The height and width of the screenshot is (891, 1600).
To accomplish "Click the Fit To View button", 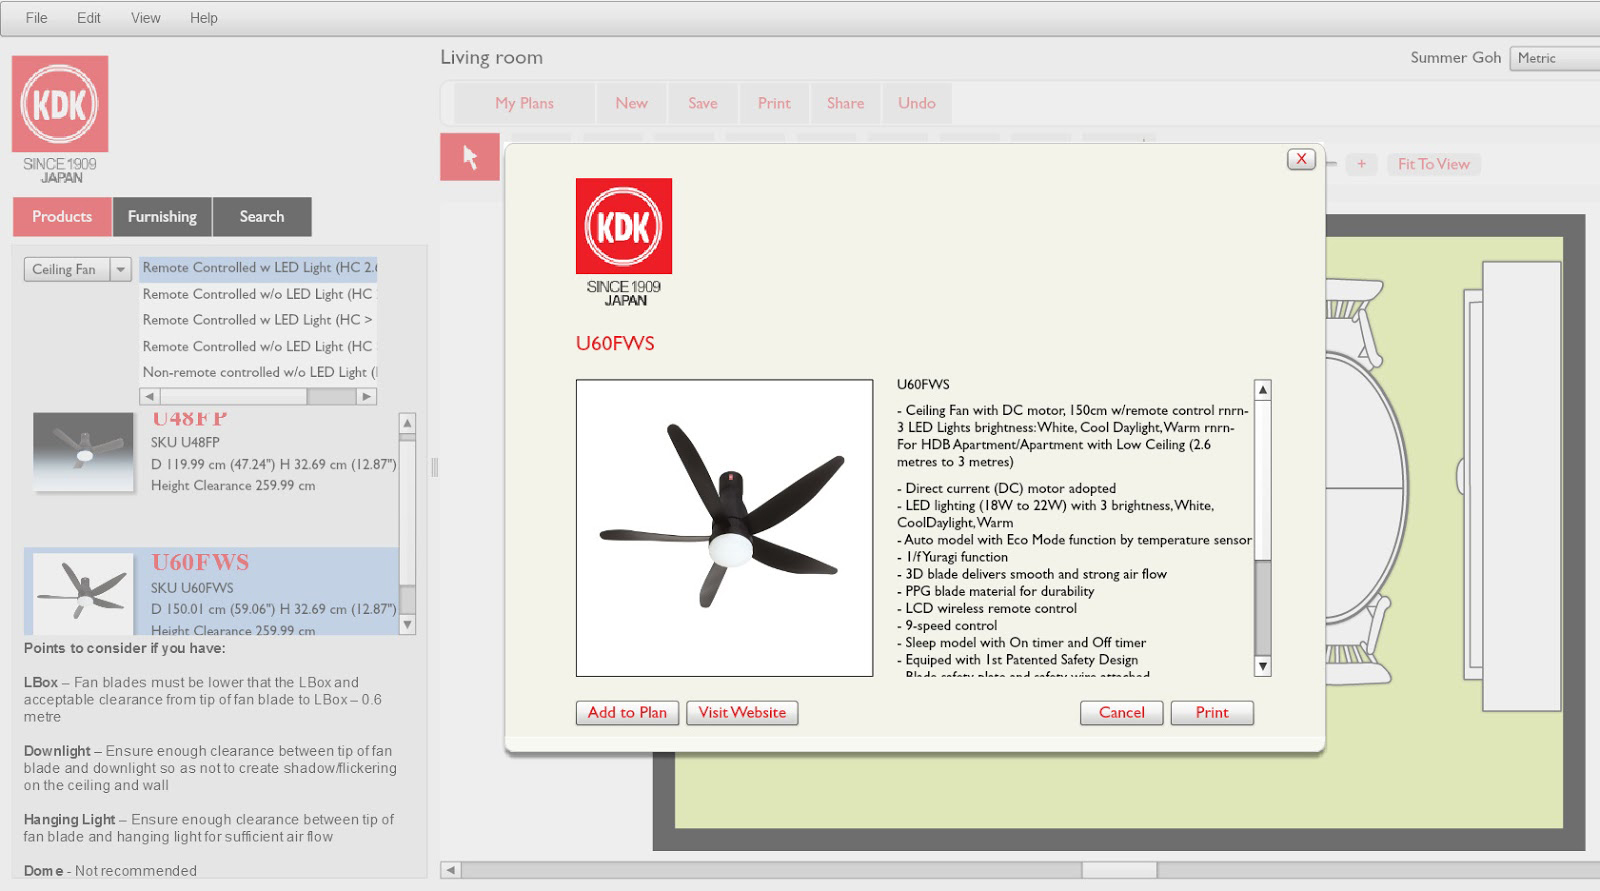I will coord(1433,165).
